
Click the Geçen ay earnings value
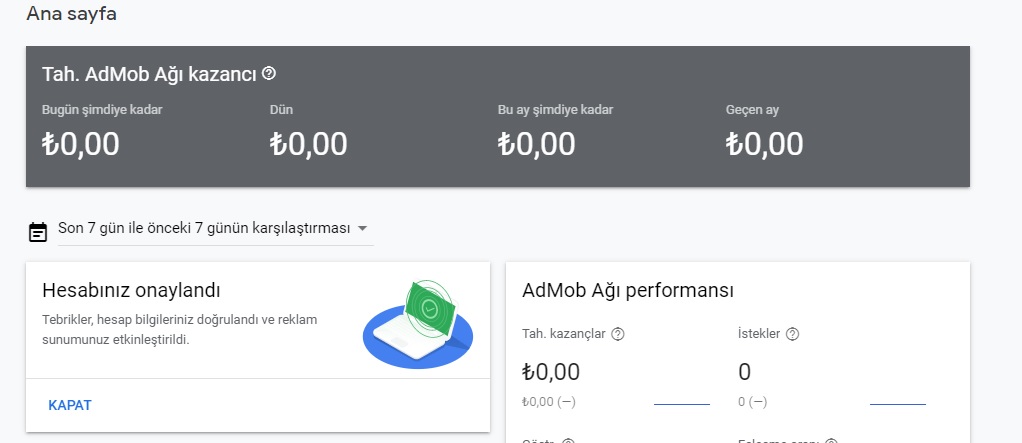pos(765,144)
